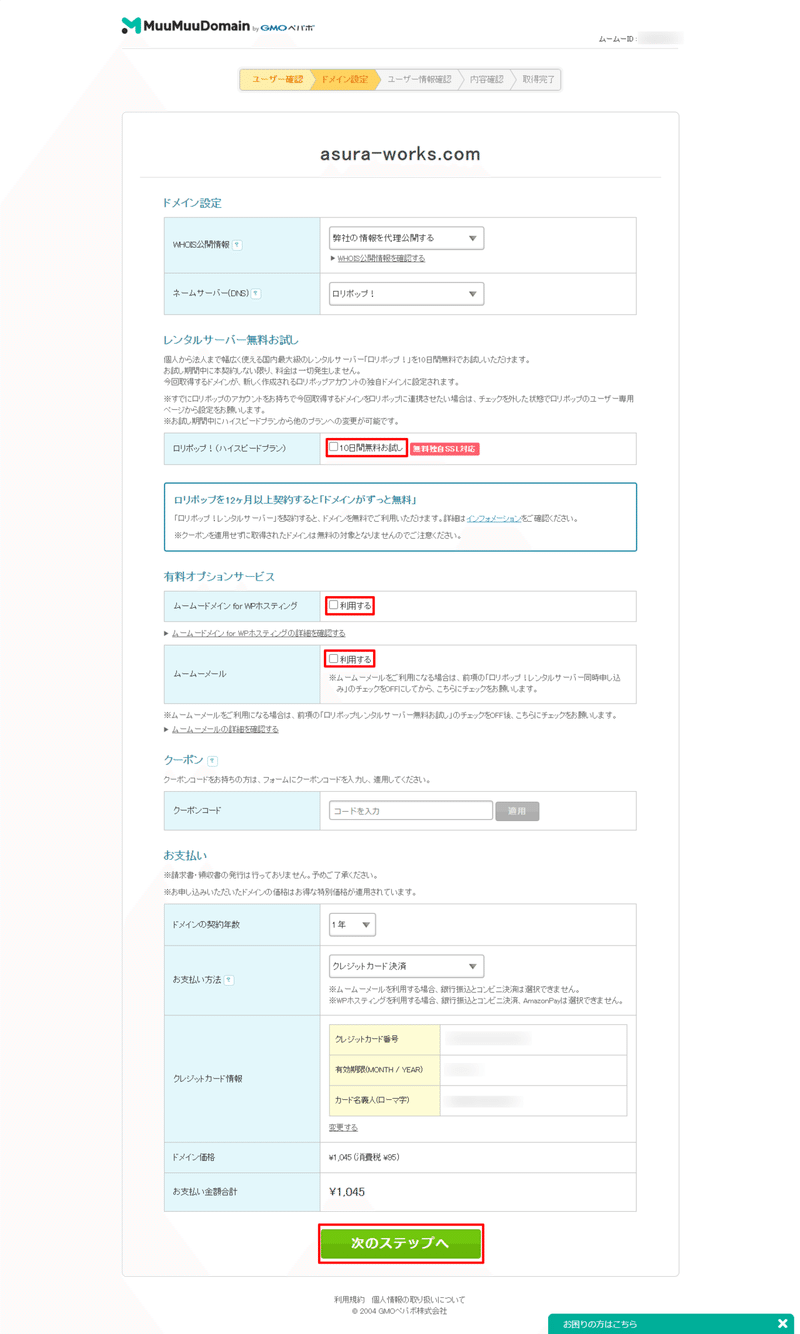Click the asura-works.com domain heading
This screenshot has height=1334, width=800.
pos(400,154)
